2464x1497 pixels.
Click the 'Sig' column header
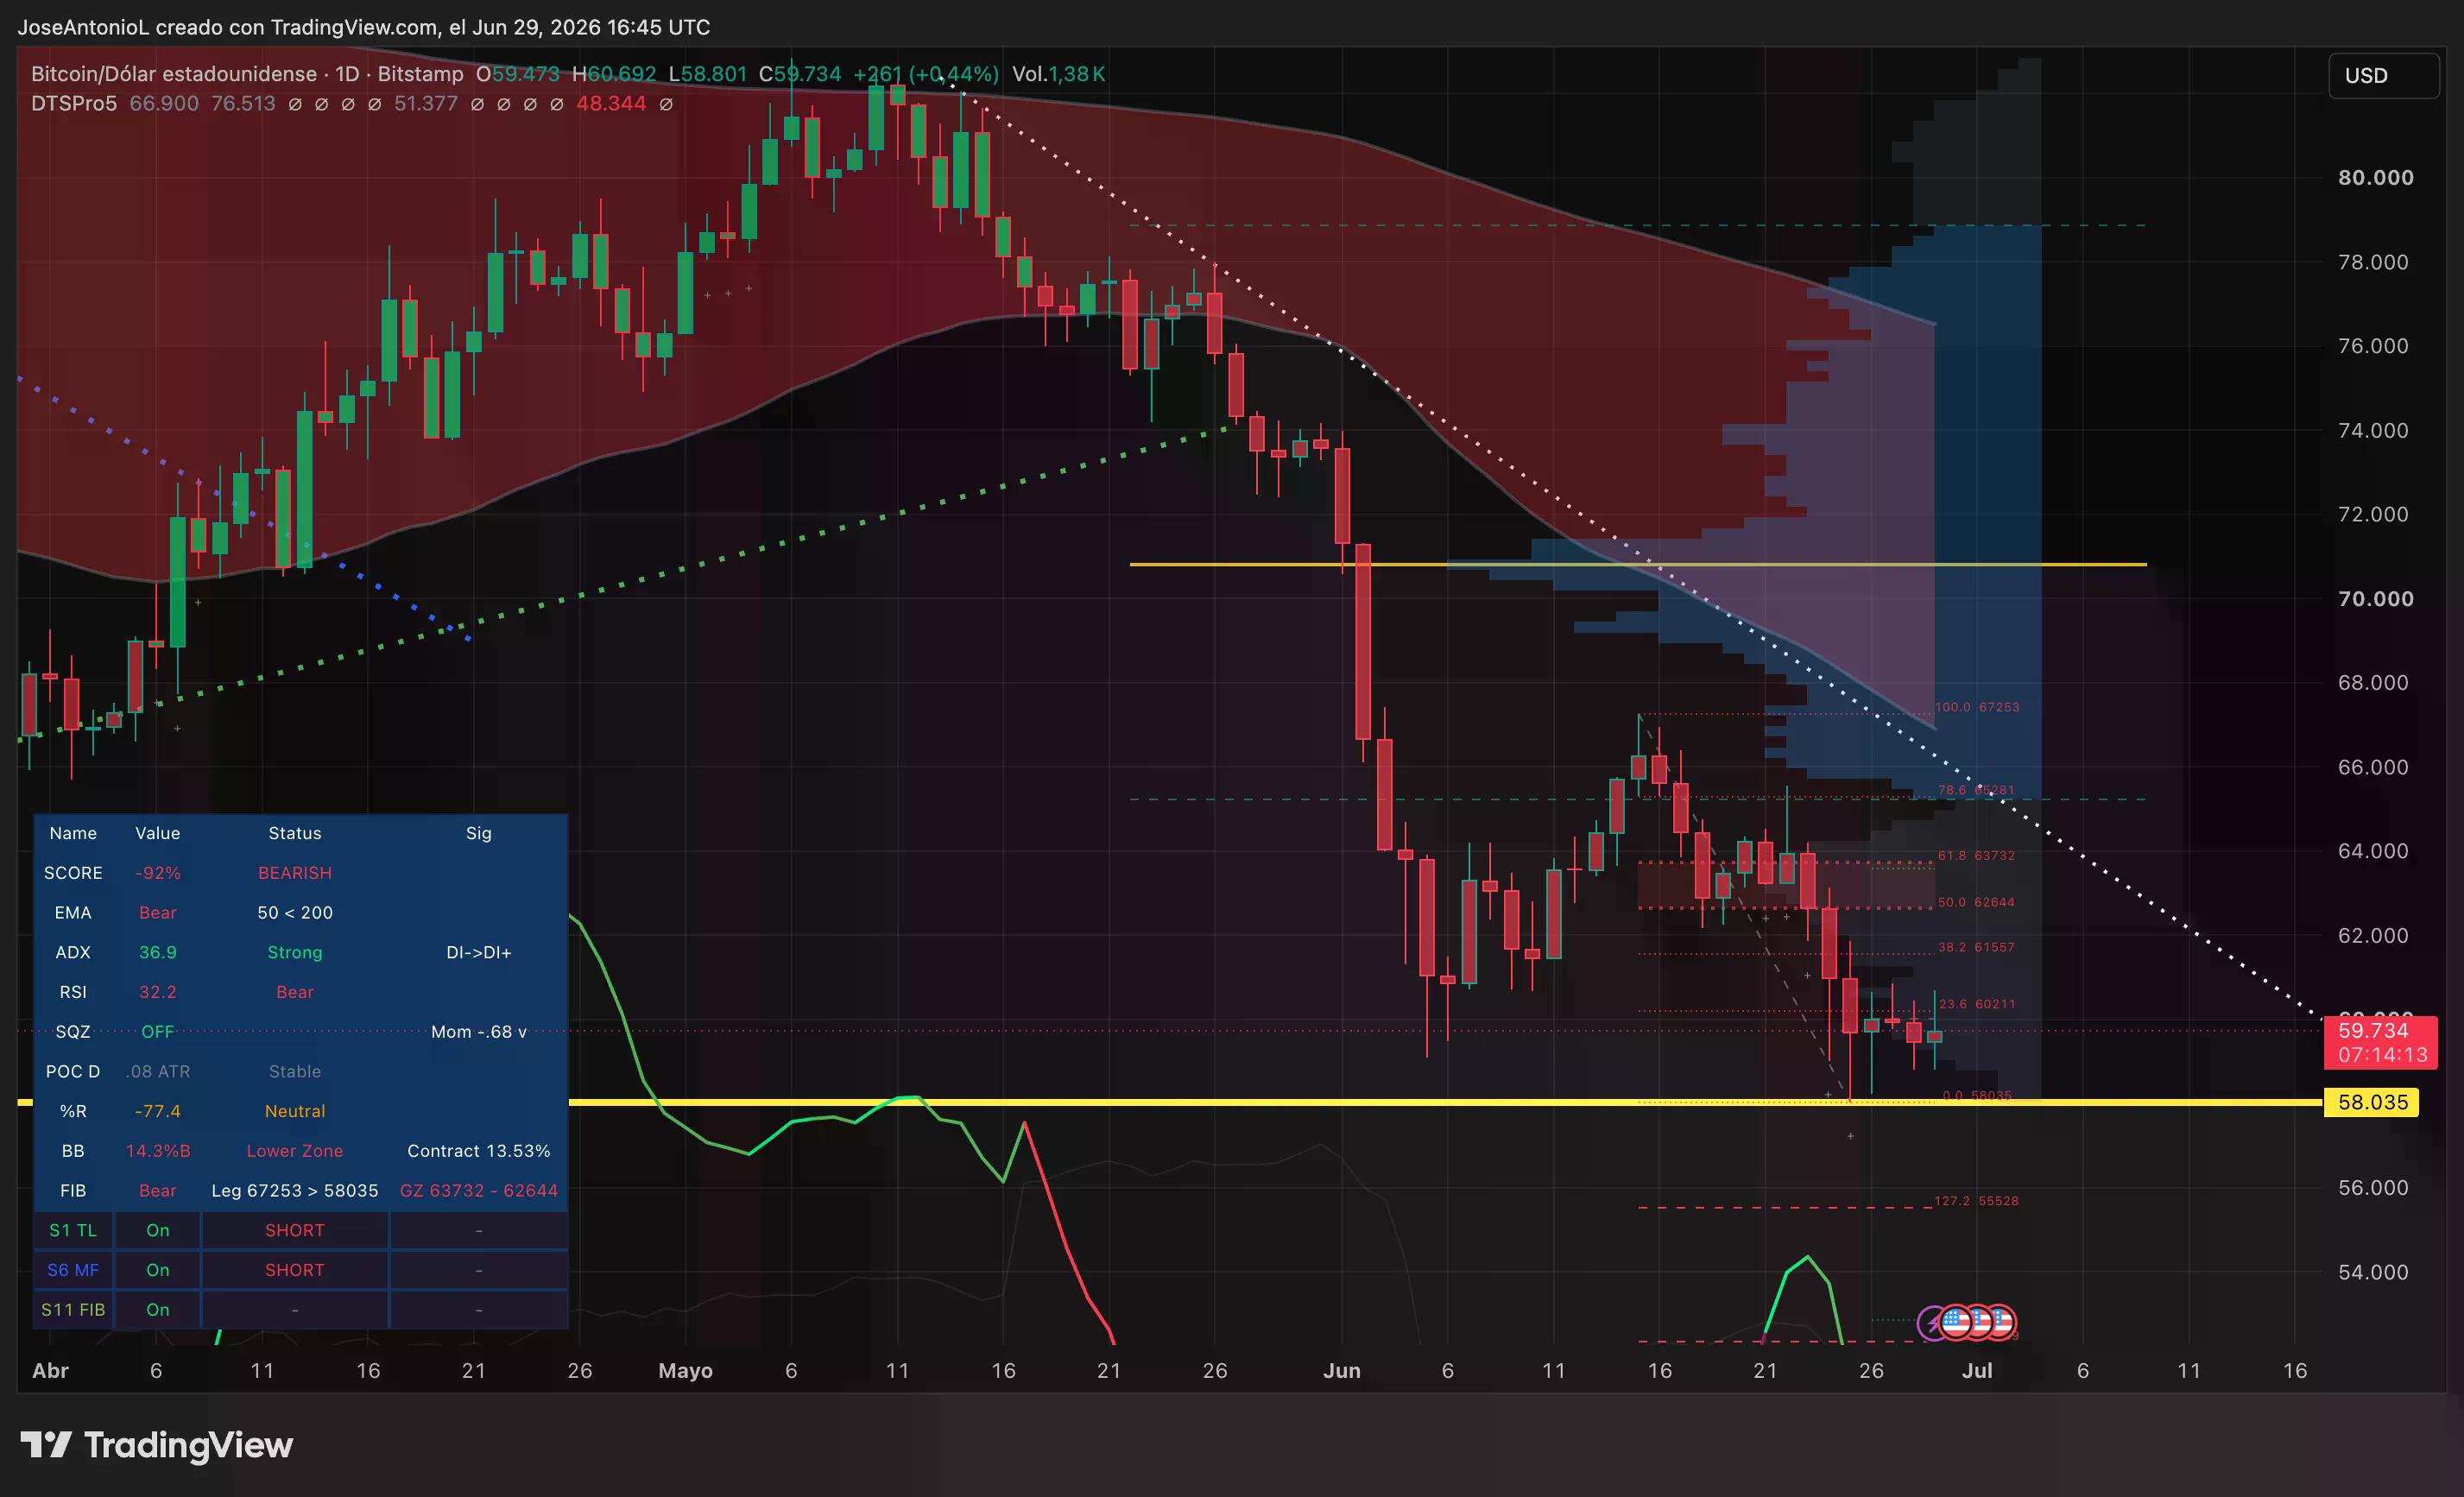pos(479,833)
